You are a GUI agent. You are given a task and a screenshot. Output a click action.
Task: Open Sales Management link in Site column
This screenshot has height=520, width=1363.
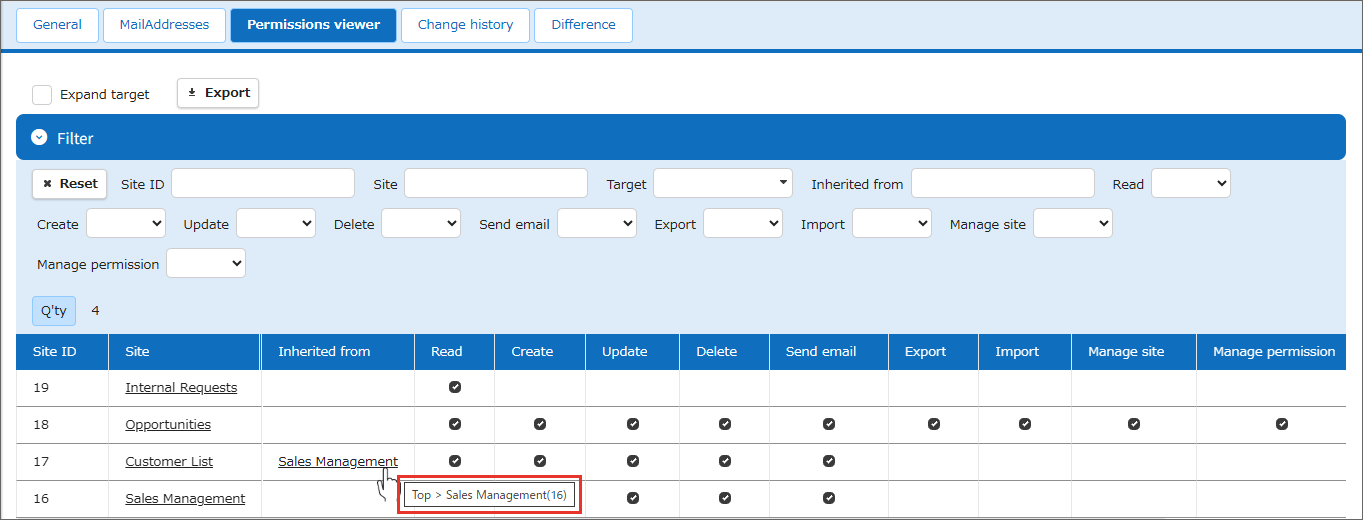(185, 499)
